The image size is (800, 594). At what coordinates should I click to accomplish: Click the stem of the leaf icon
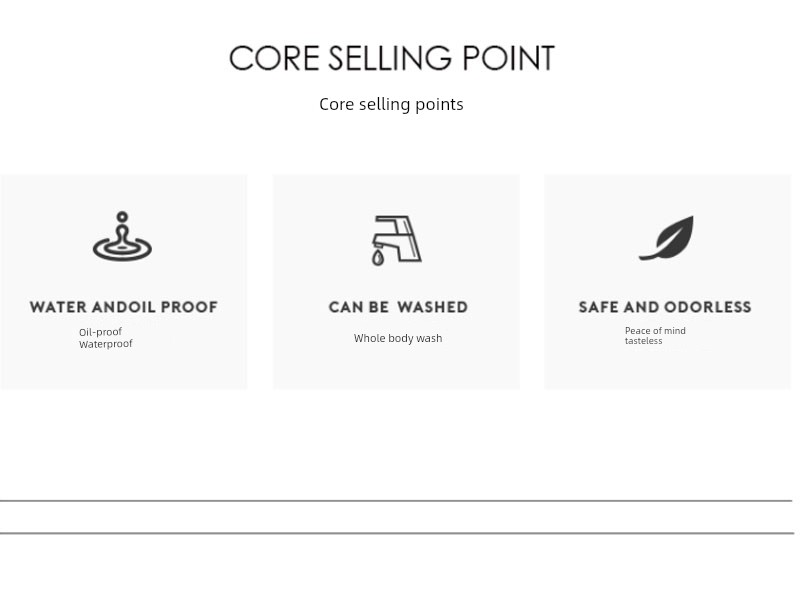648,257
